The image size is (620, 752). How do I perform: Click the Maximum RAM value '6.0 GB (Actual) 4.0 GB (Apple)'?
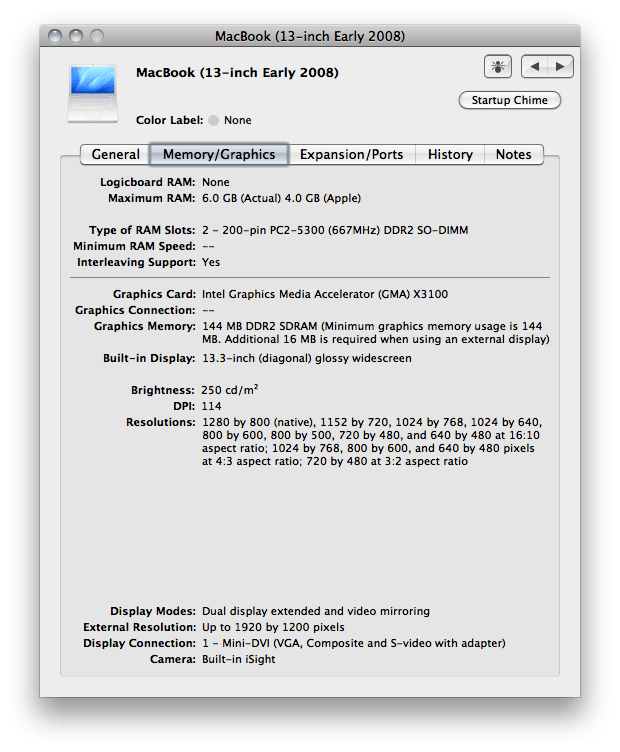(x=281, y=198)
